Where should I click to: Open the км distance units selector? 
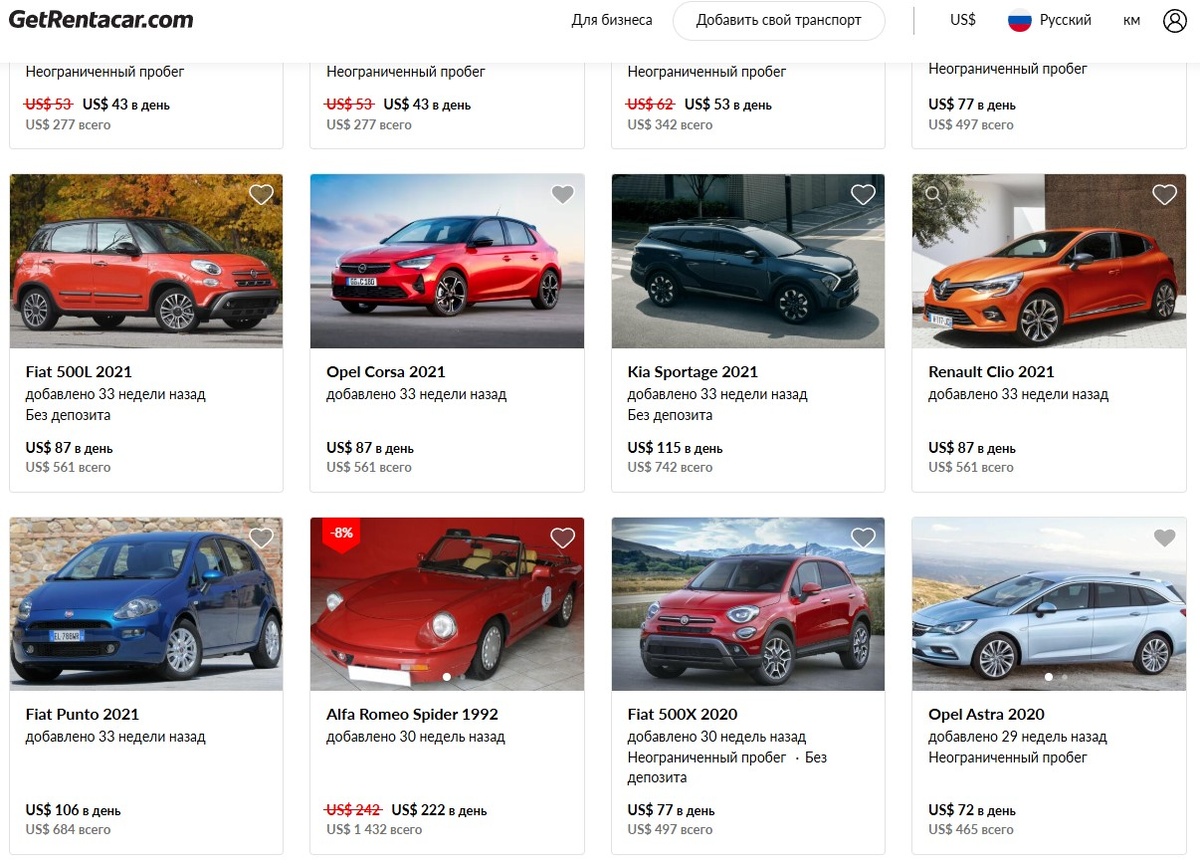point(1131,19)
